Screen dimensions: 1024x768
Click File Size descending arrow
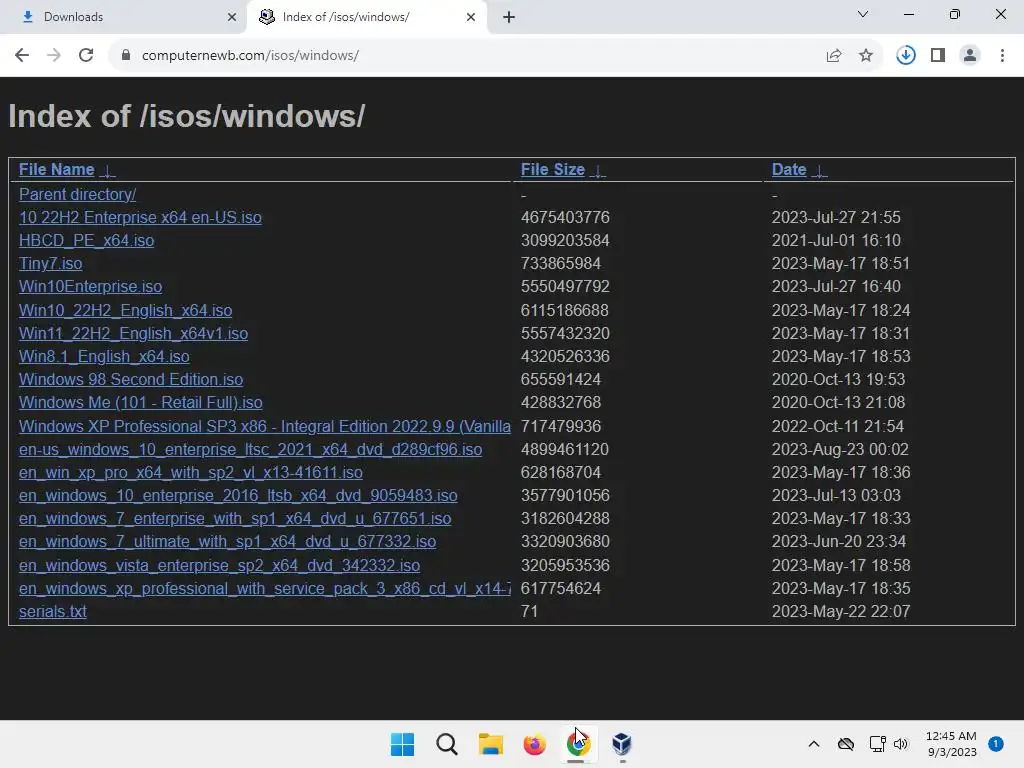[598, 171]
